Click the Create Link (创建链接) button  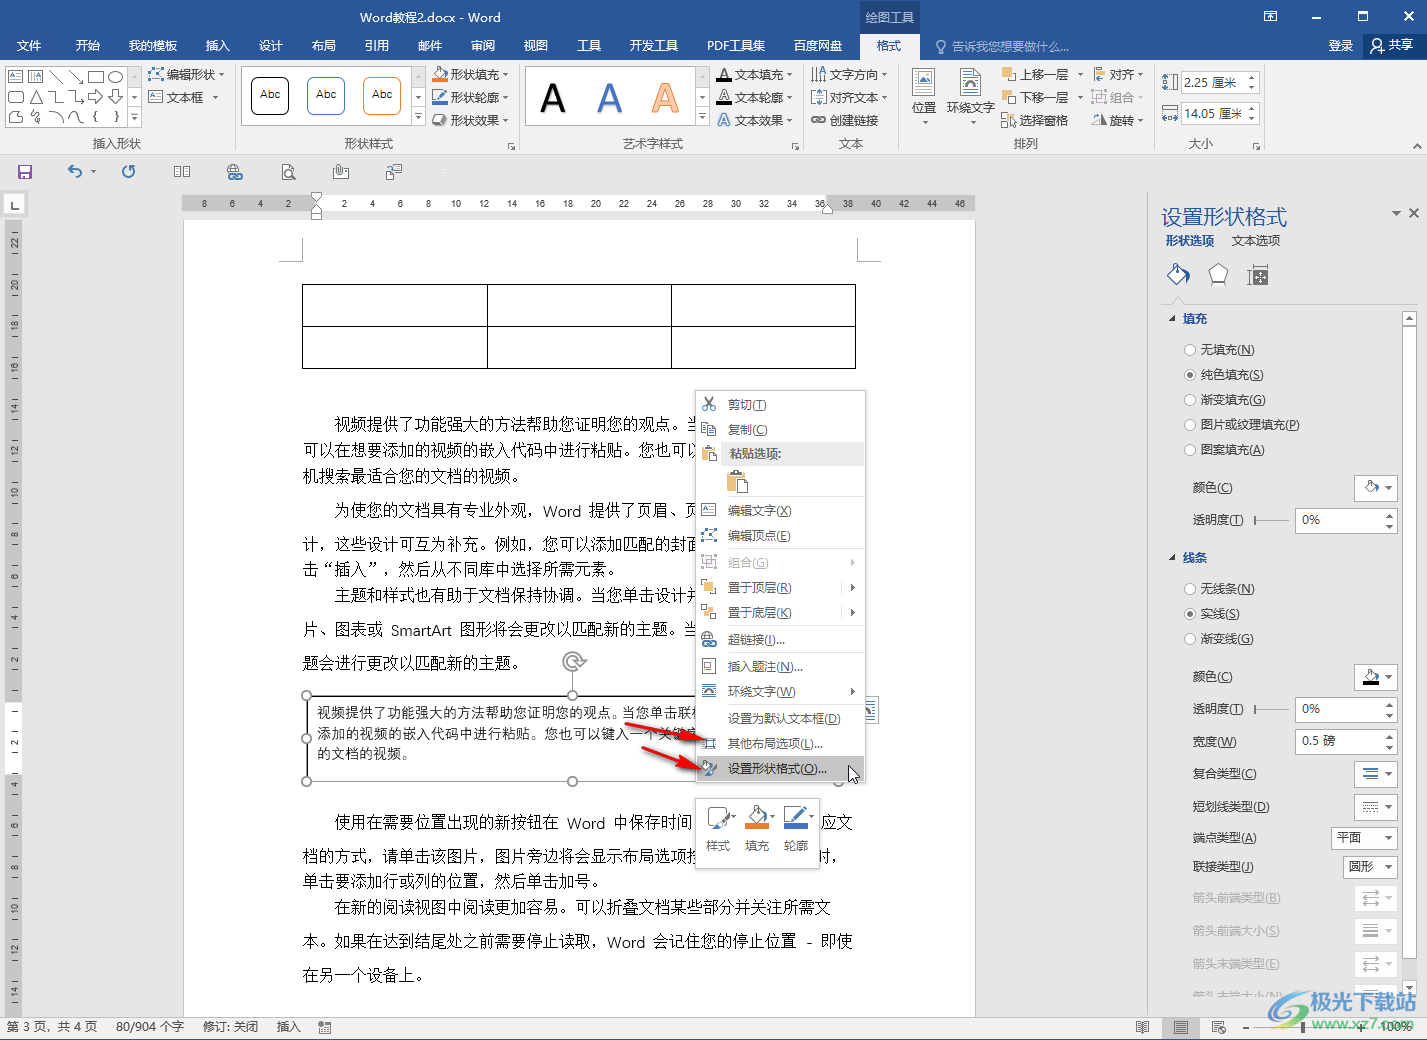[x=844, y=120]
